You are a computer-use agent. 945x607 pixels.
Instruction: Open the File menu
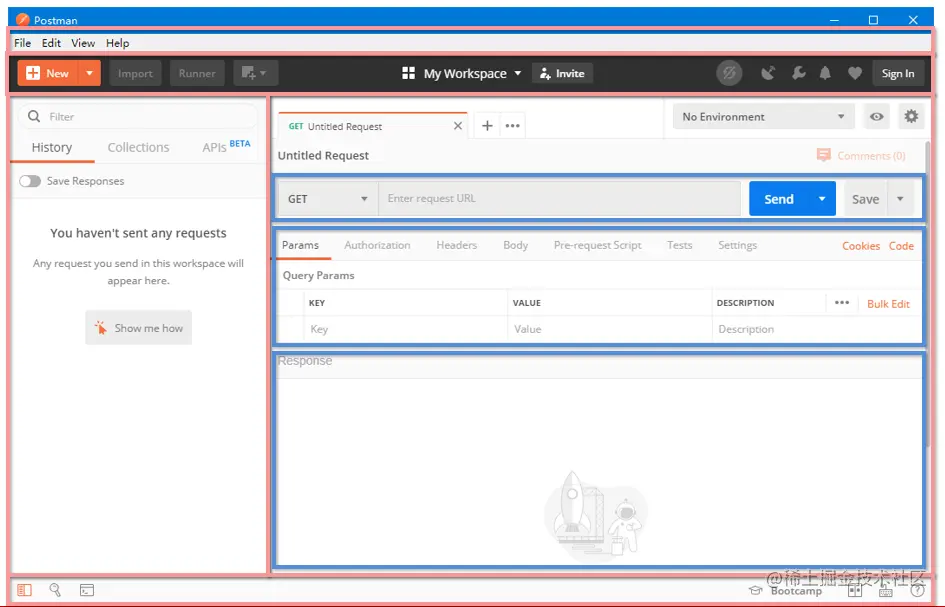tap(22, 43)
